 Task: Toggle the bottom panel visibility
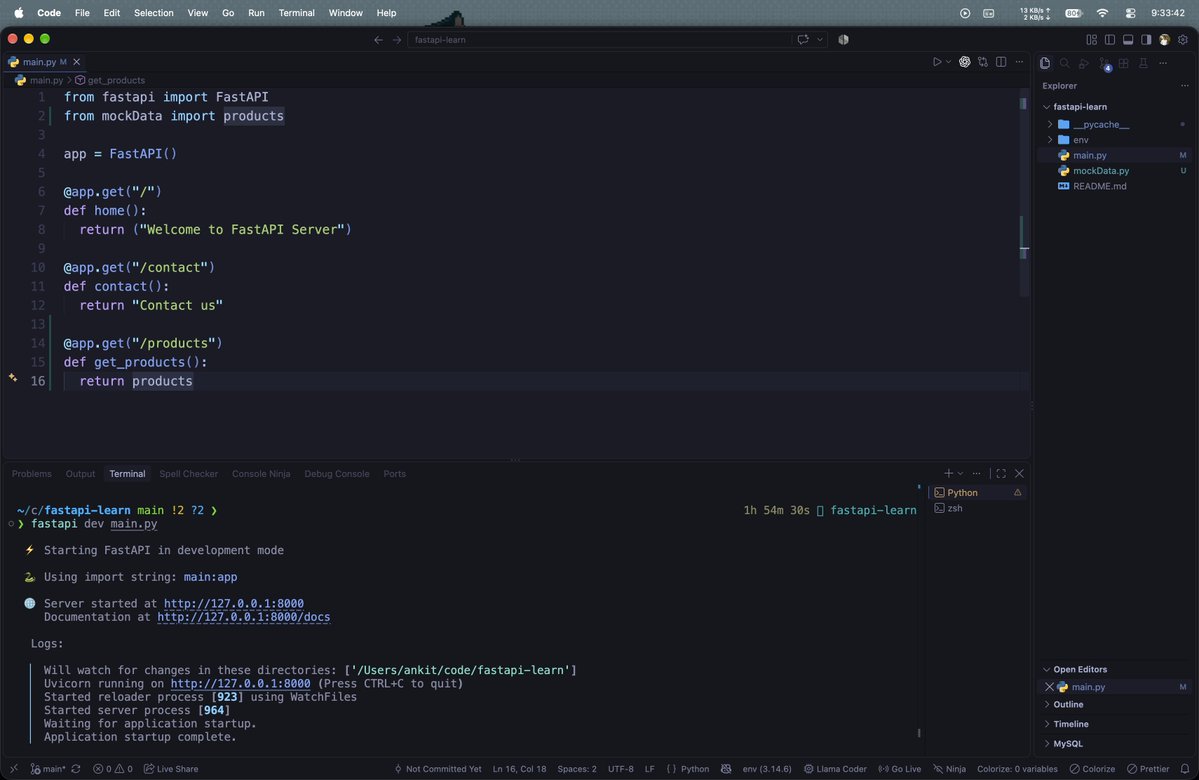(x=1128, y=40)
